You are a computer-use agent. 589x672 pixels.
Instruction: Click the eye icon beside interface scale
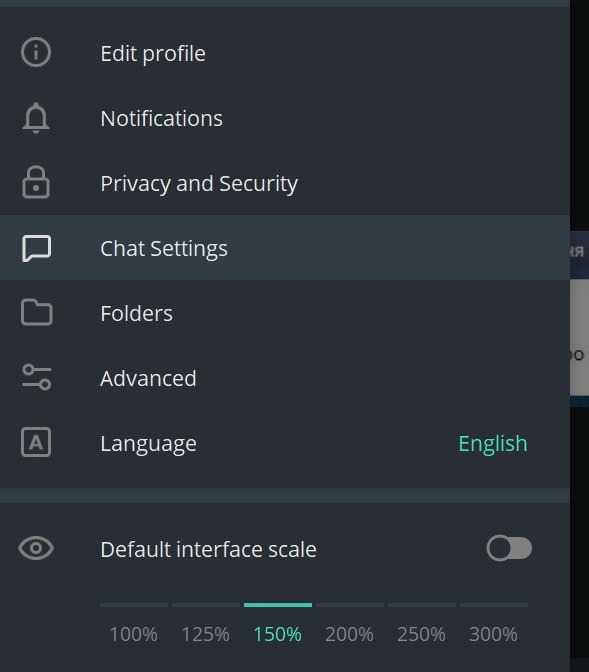point(36,548)
